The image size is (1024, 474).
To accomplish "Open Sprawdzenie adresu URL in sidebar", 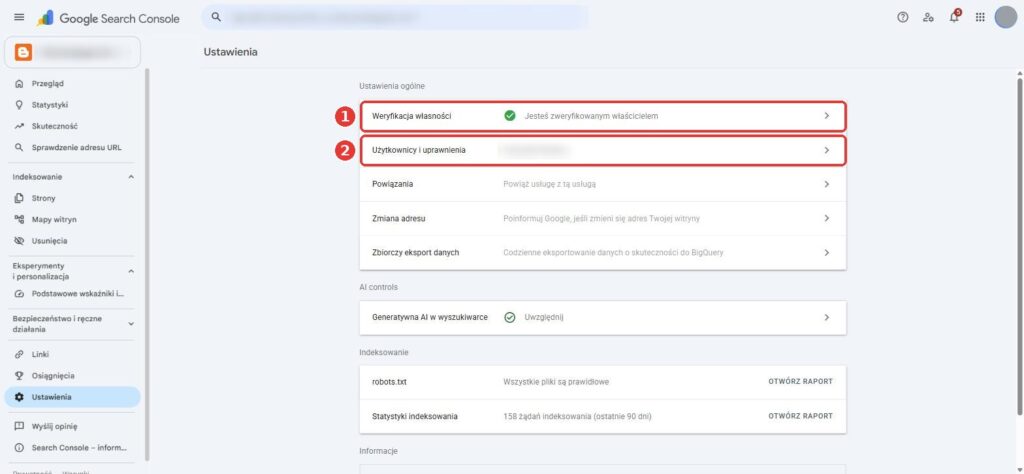I will tap(72, 148).
